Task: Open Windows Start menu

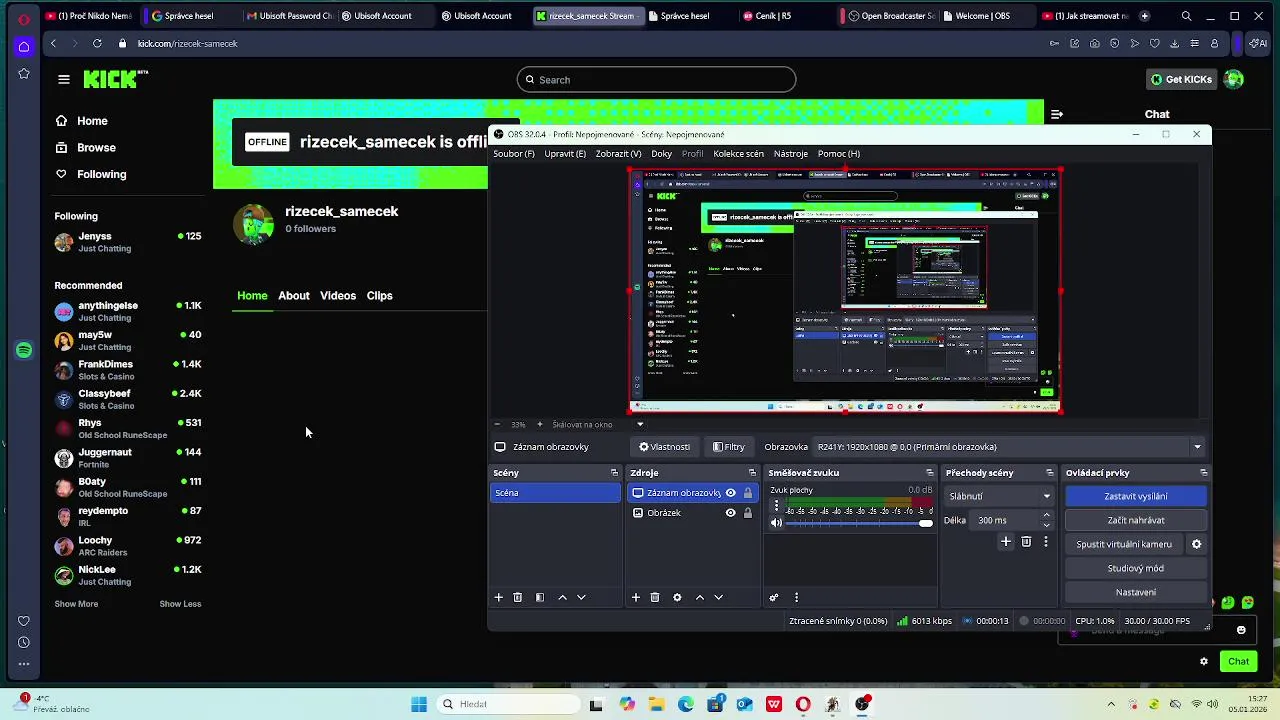Action: pyautogui.click(x=419, y=704)
